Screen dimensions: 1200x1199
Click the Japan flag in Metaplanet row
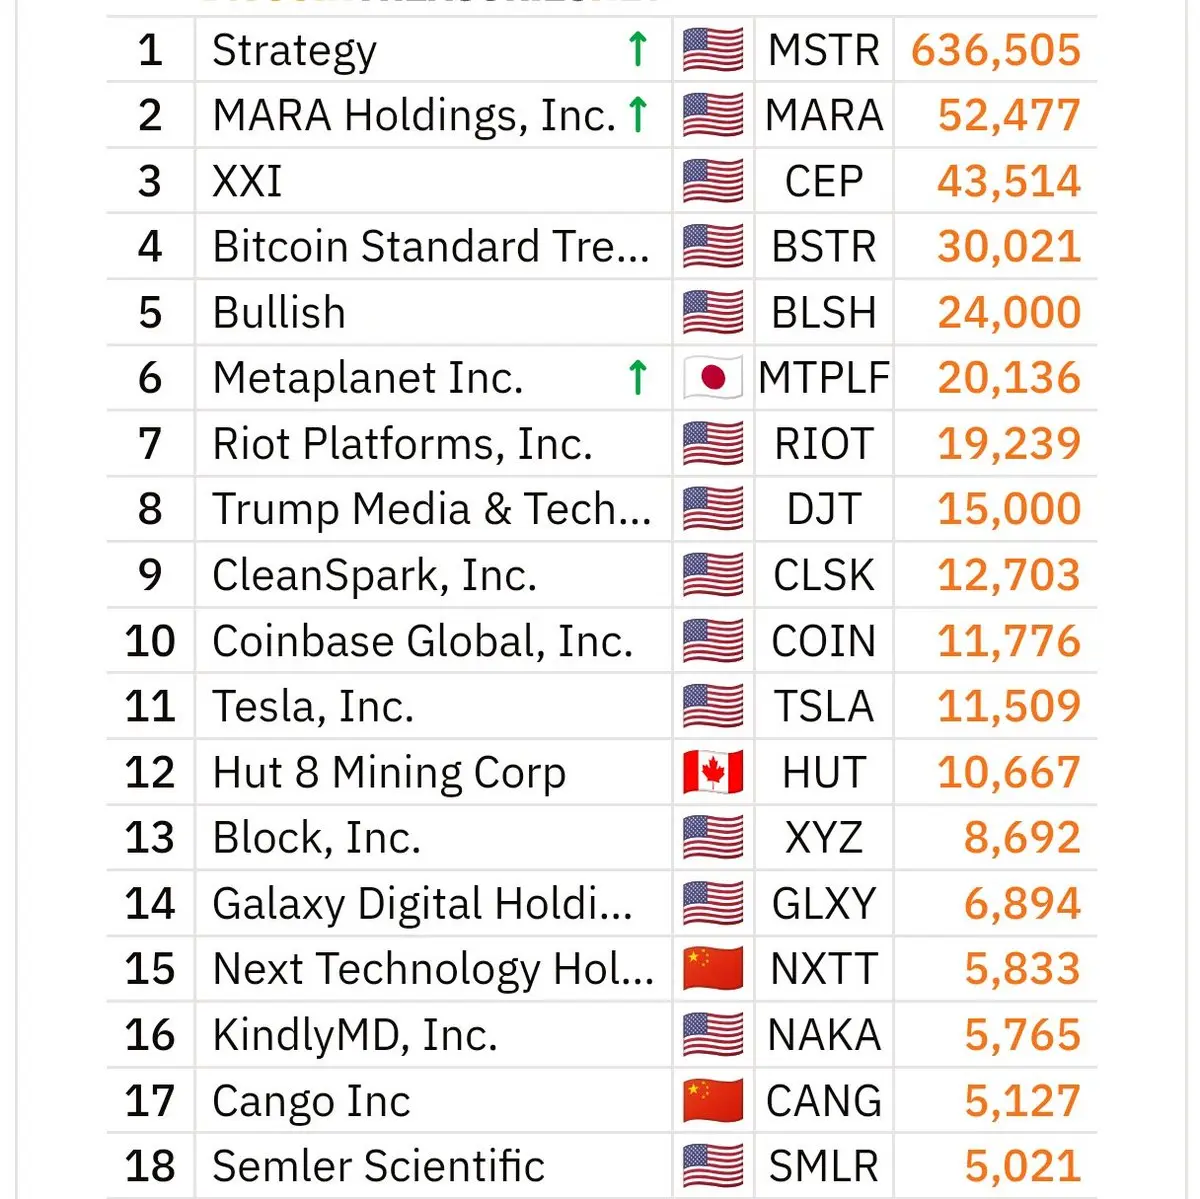click(713, 378)
